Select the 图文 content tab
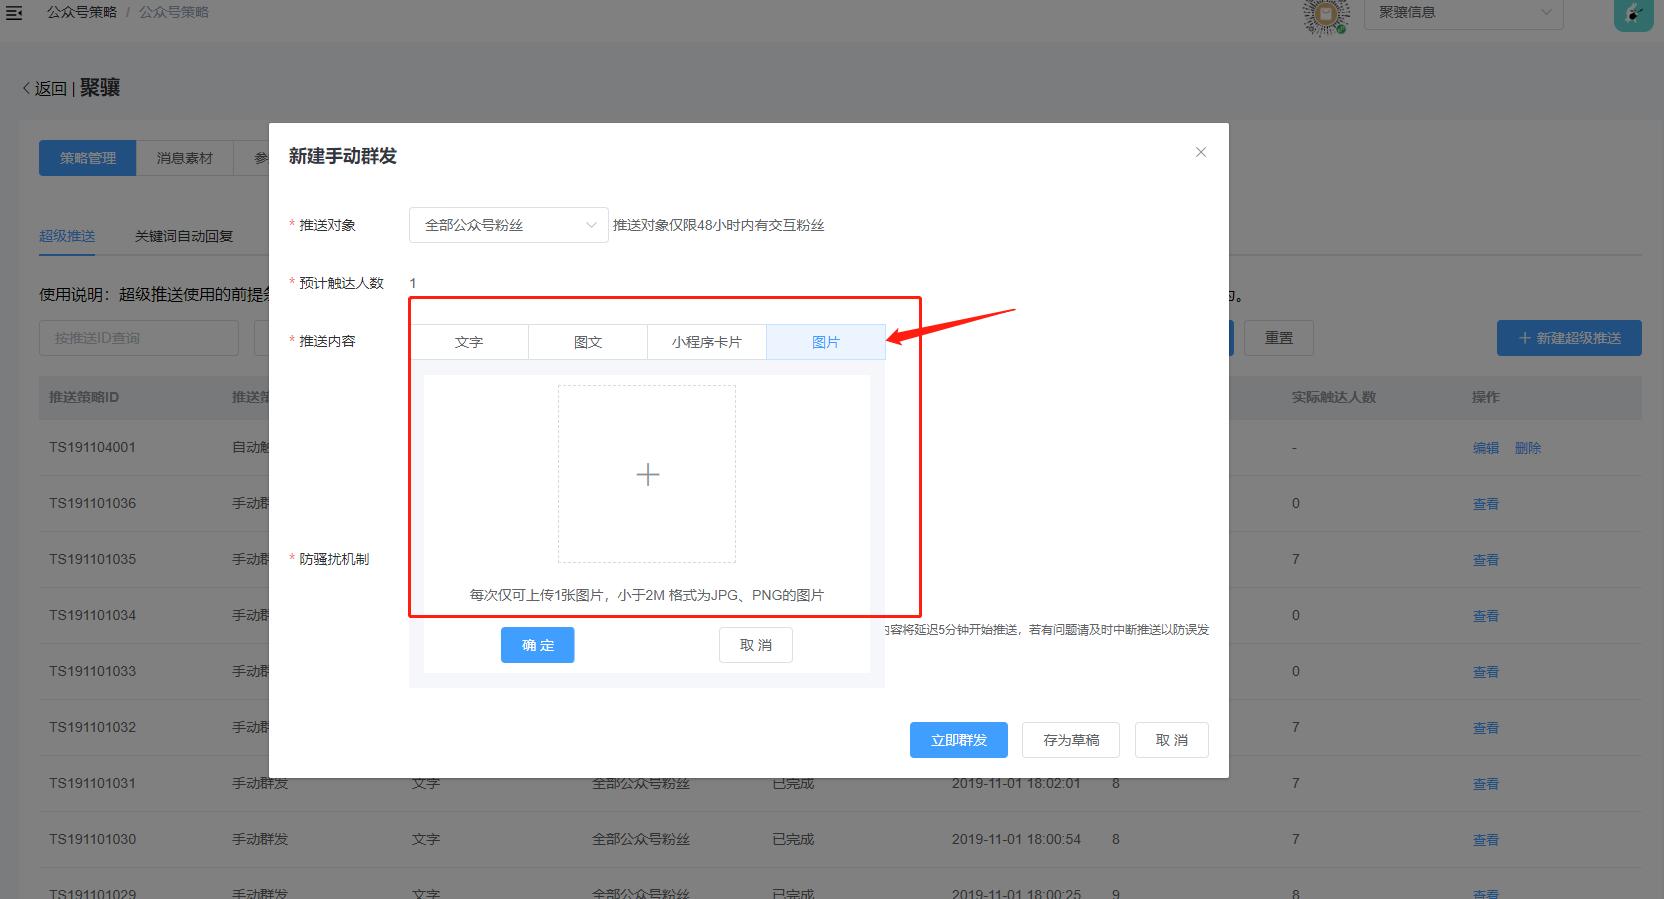This screenshot has height=899, width=1664. click(588, 342)
